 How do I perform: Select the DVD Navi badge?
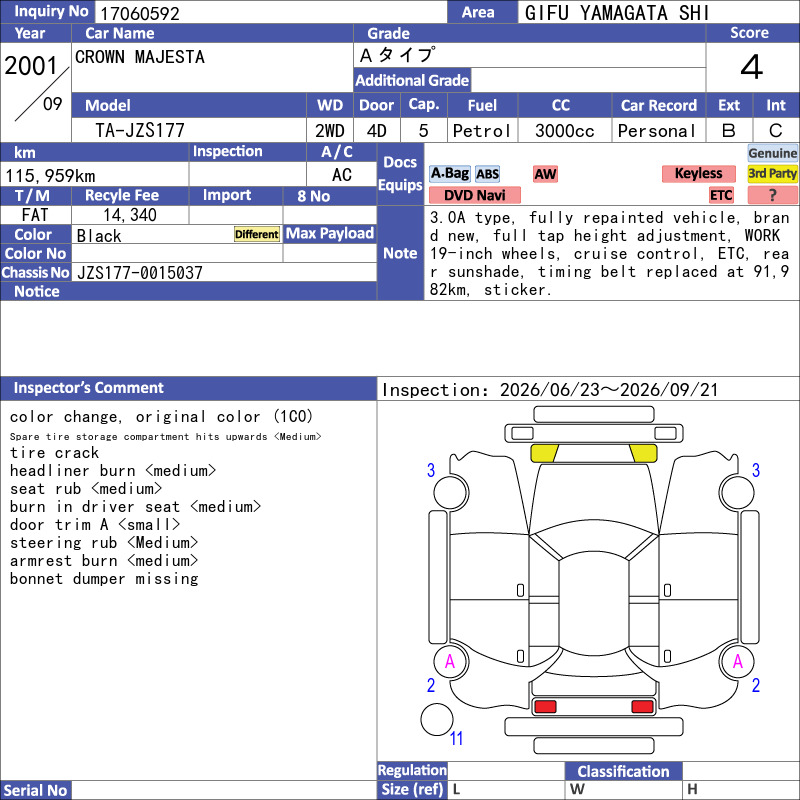click(474, 195)
